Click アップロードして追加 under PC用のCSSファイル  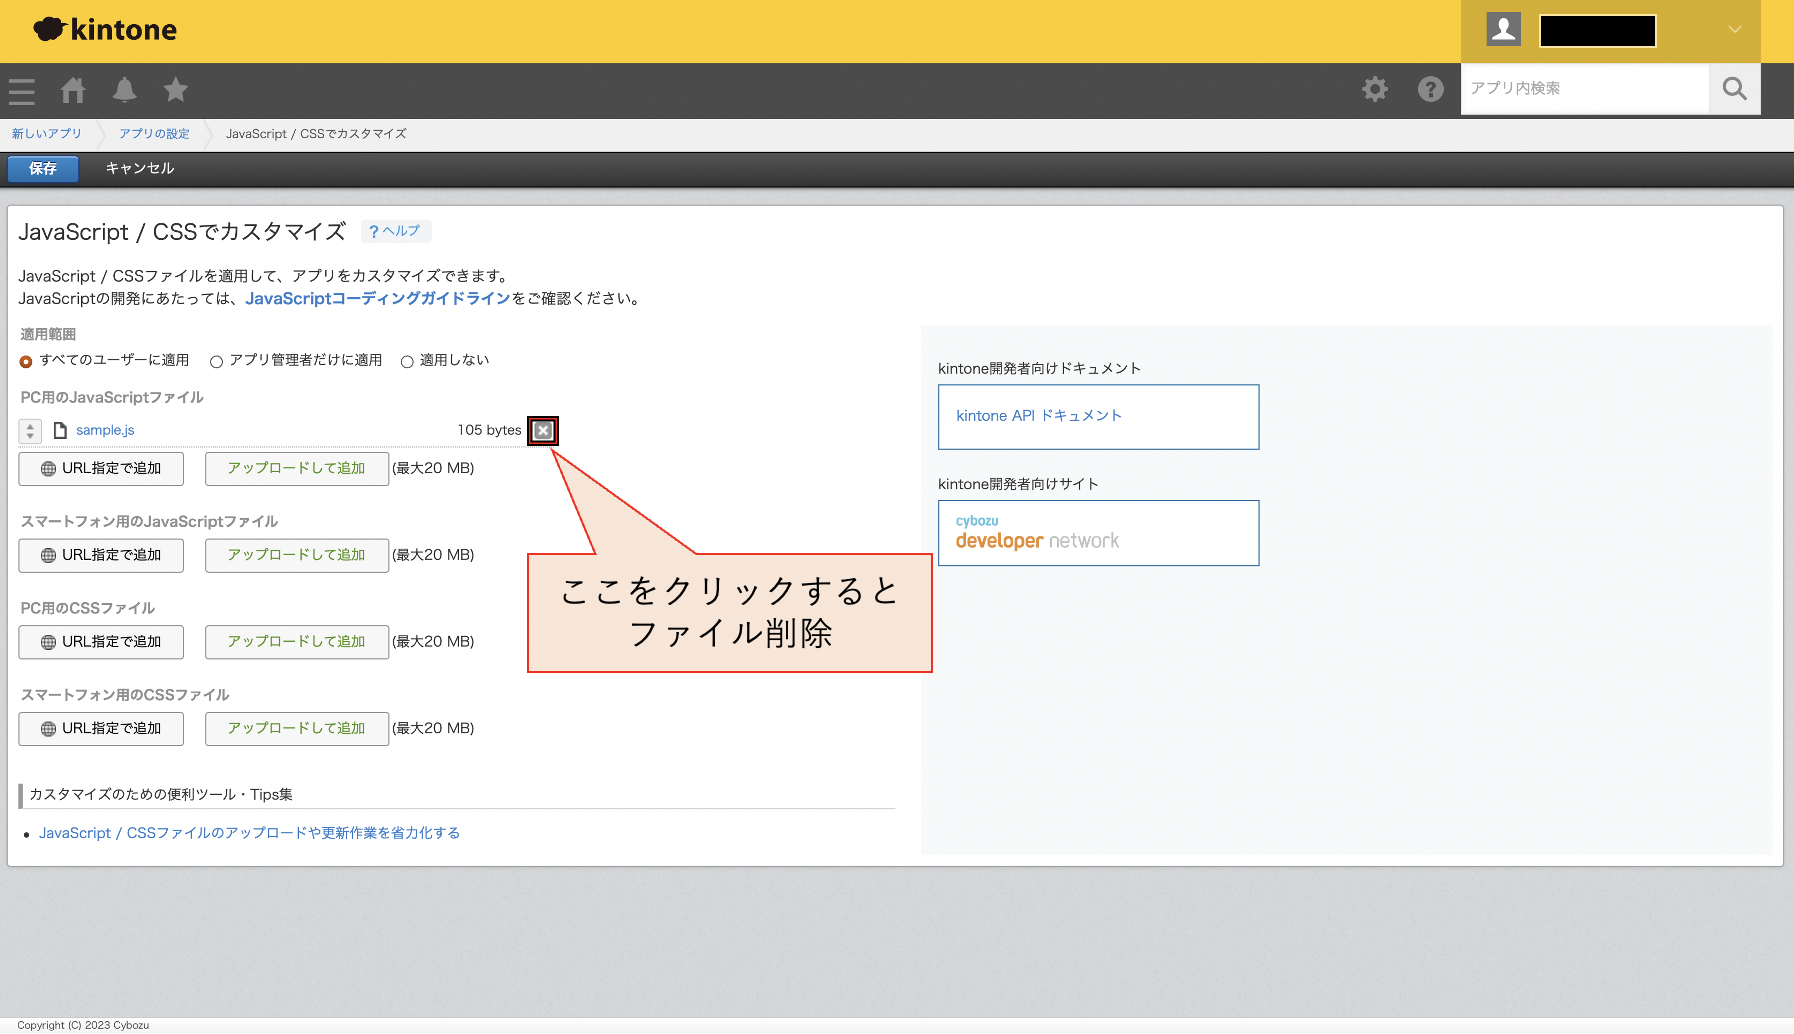point(296,642)
